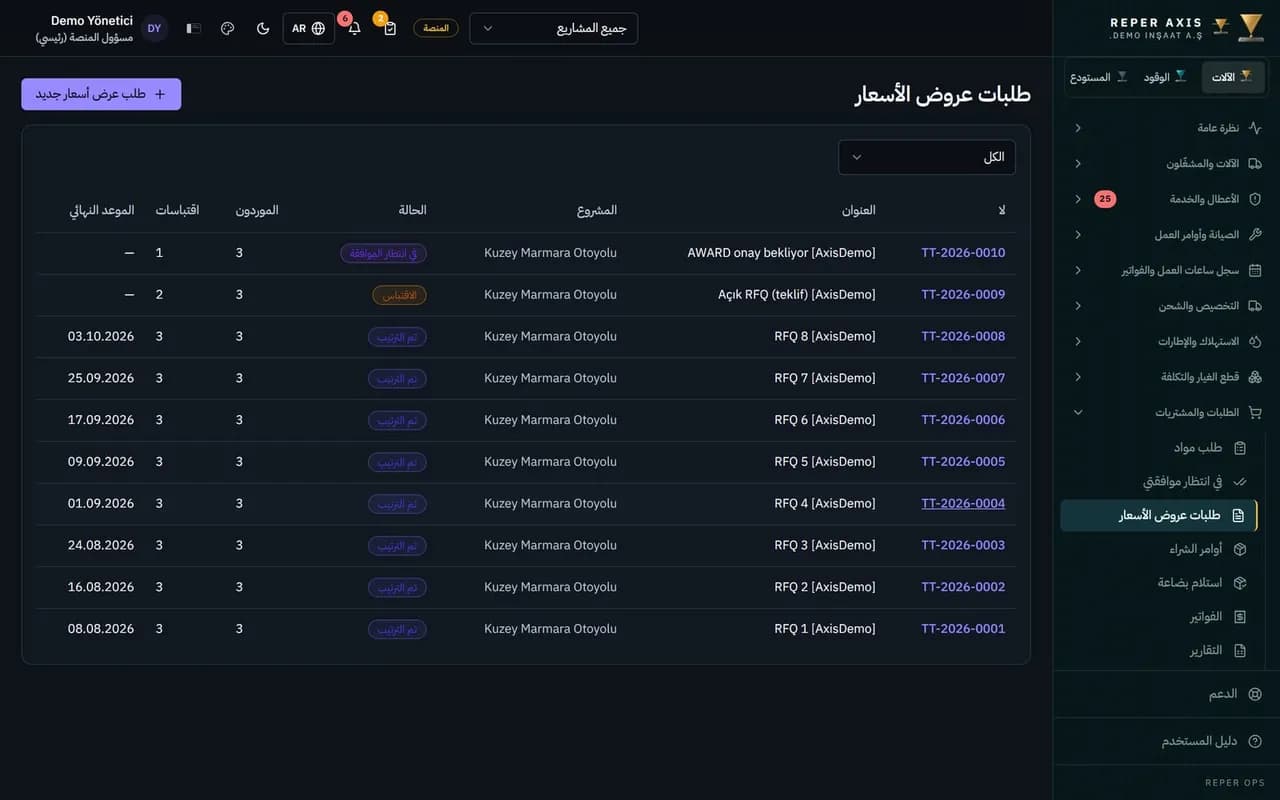Open التقارير report sheet icon
Image resolution: width=1280 pixels, height=800 pixels.
(x=1240, y=651)
